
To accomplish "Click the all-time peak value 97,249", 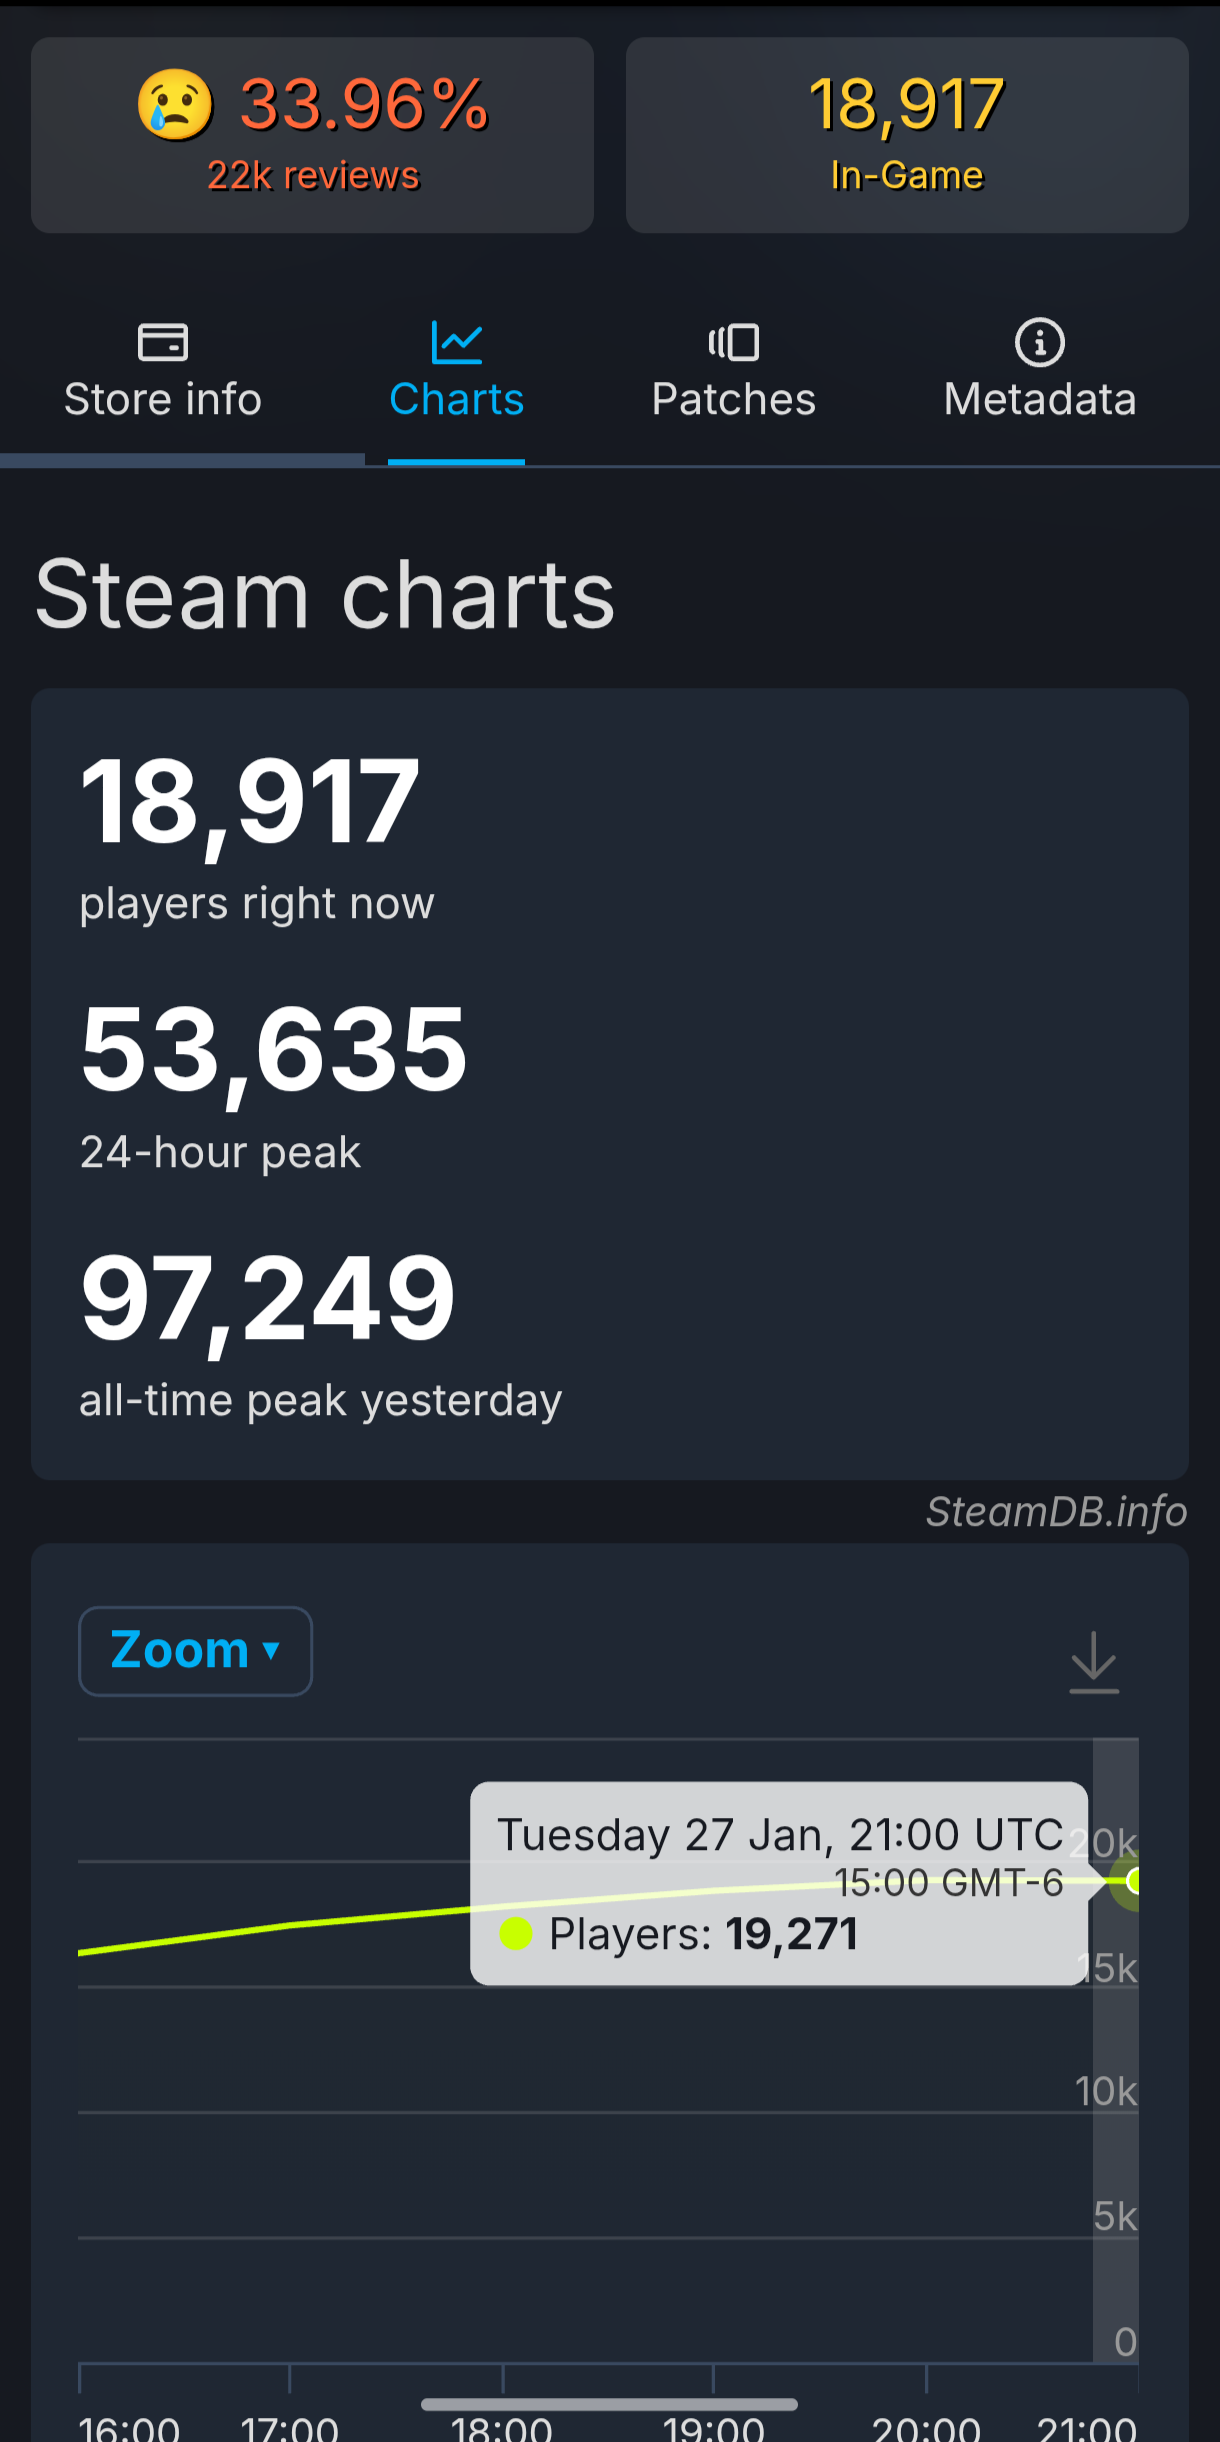I will click(268, 1298).
